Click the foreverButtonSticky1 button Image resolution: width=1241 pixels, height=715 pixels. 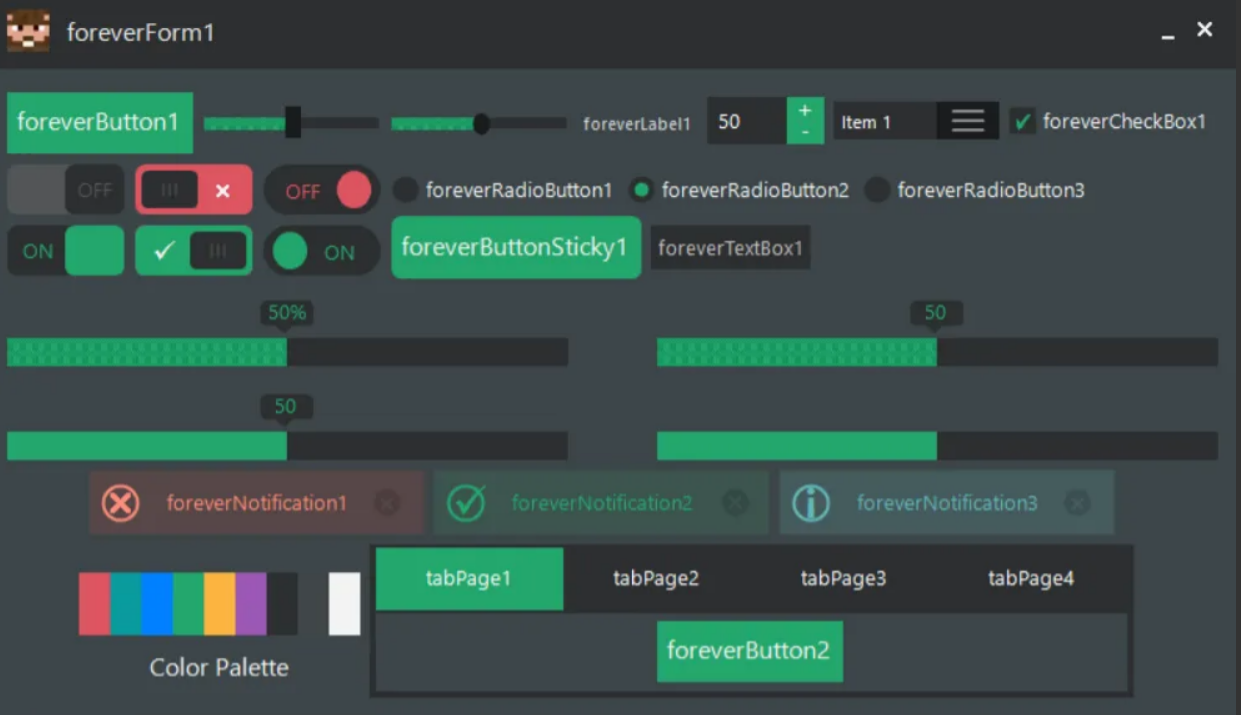[516, 247]
